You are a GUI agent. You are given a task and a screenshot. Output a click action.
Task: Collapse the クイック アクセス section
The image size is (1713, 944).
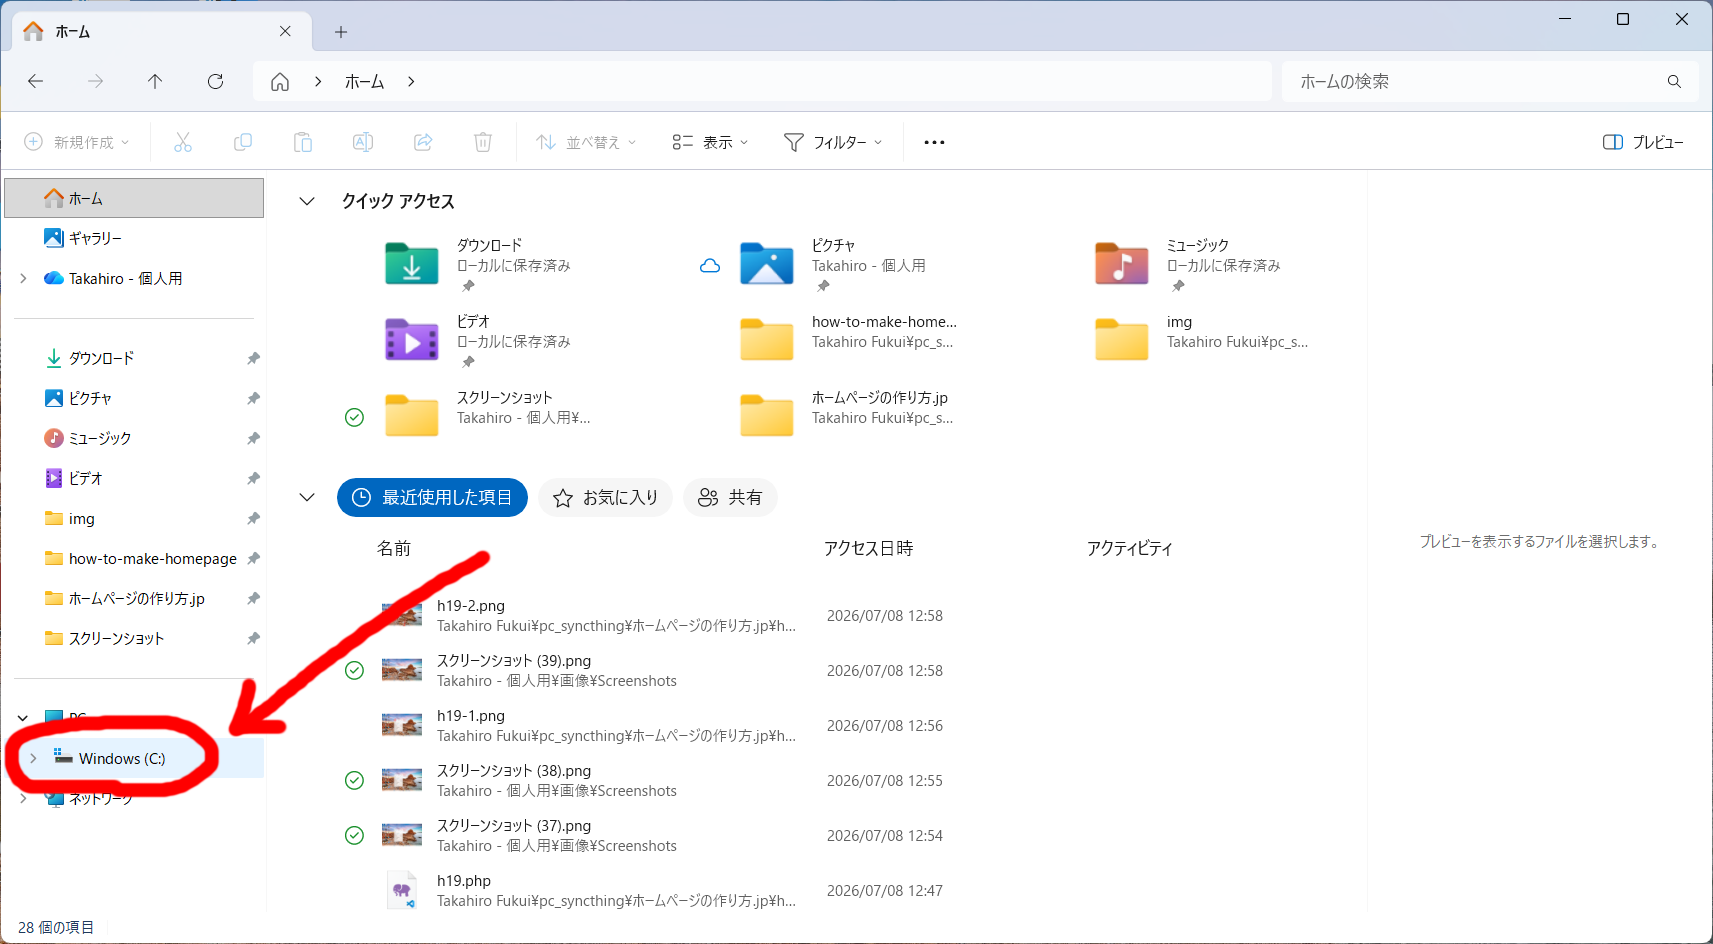click(307, 201)
